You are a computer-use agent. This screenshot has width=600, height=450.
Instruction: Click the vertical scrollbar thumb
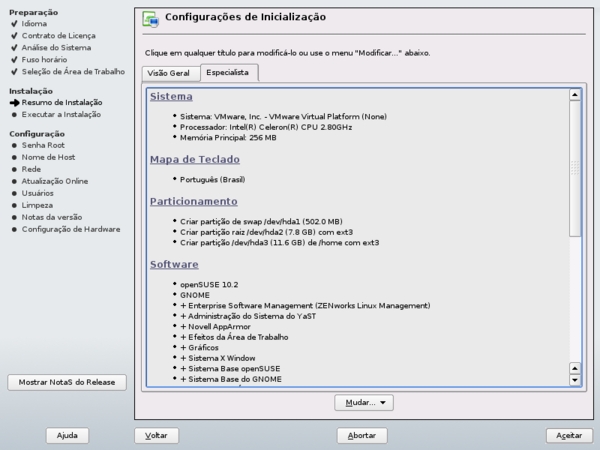[x=575, y=168]
